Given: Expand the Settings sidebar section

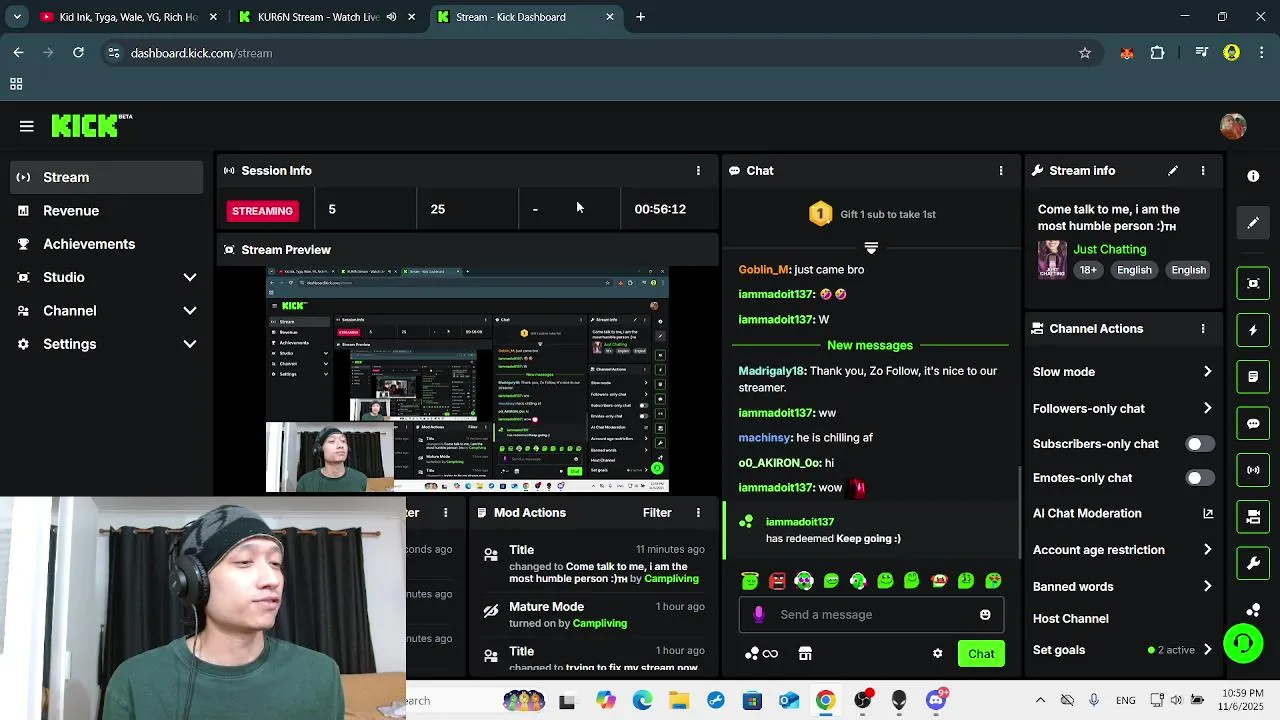Looking at the screenshot, I should coord(190,344).
